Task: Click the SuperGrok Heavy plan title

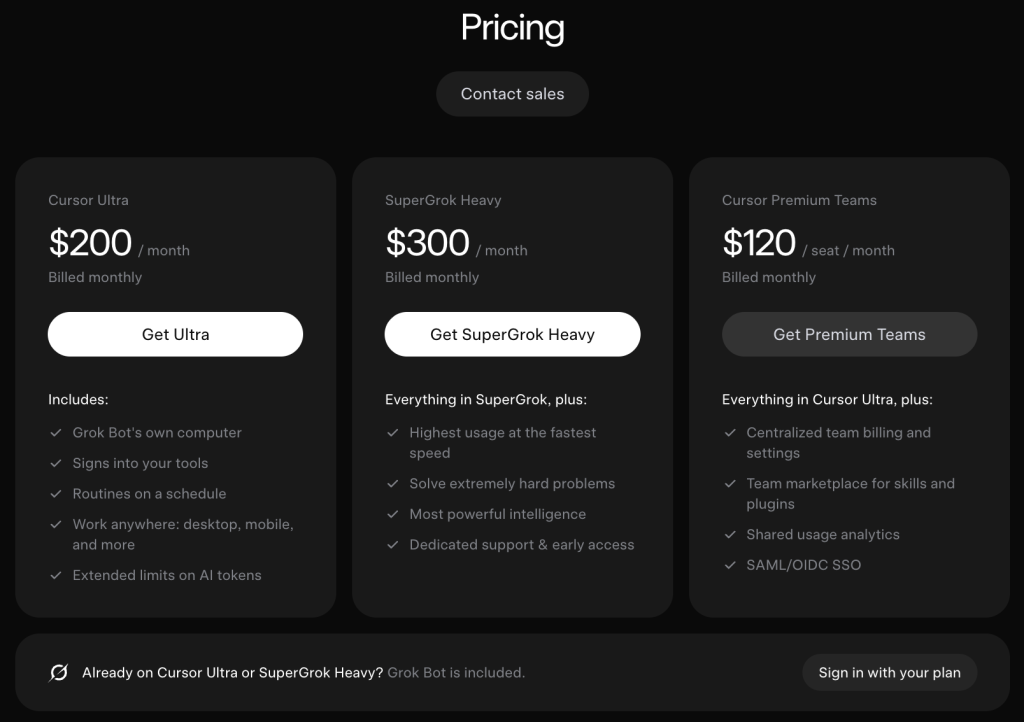Action: 443,200
